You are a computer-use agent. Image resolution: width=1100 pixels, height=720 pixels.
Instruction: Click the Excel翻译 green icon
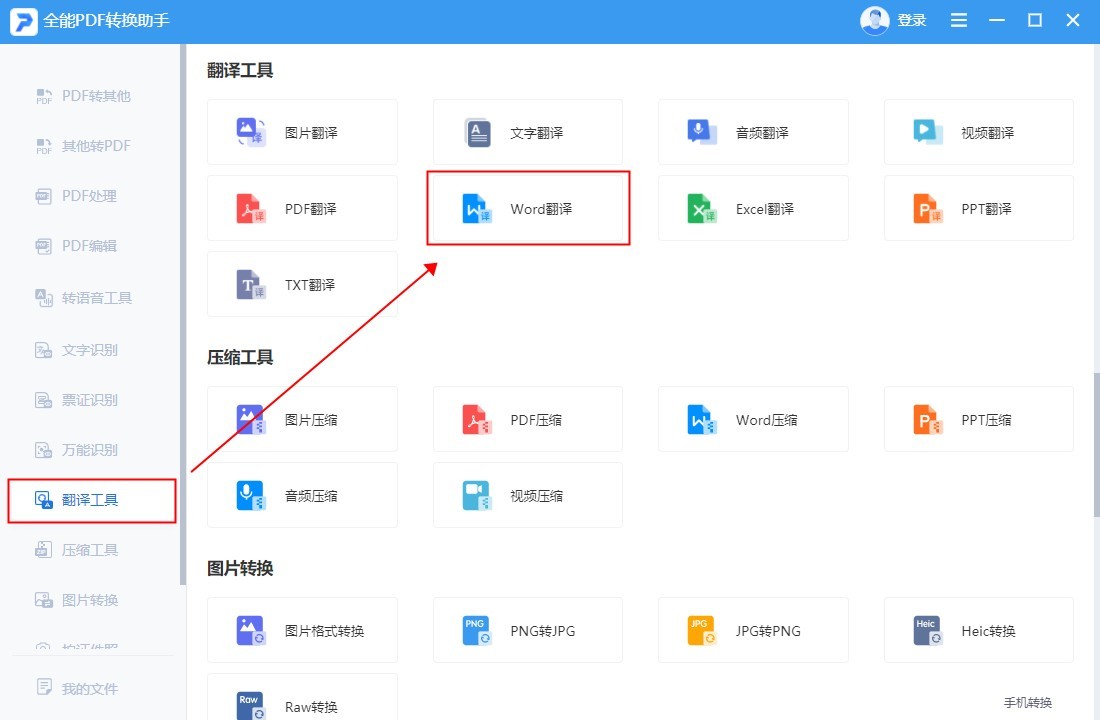tap(702, 209)
